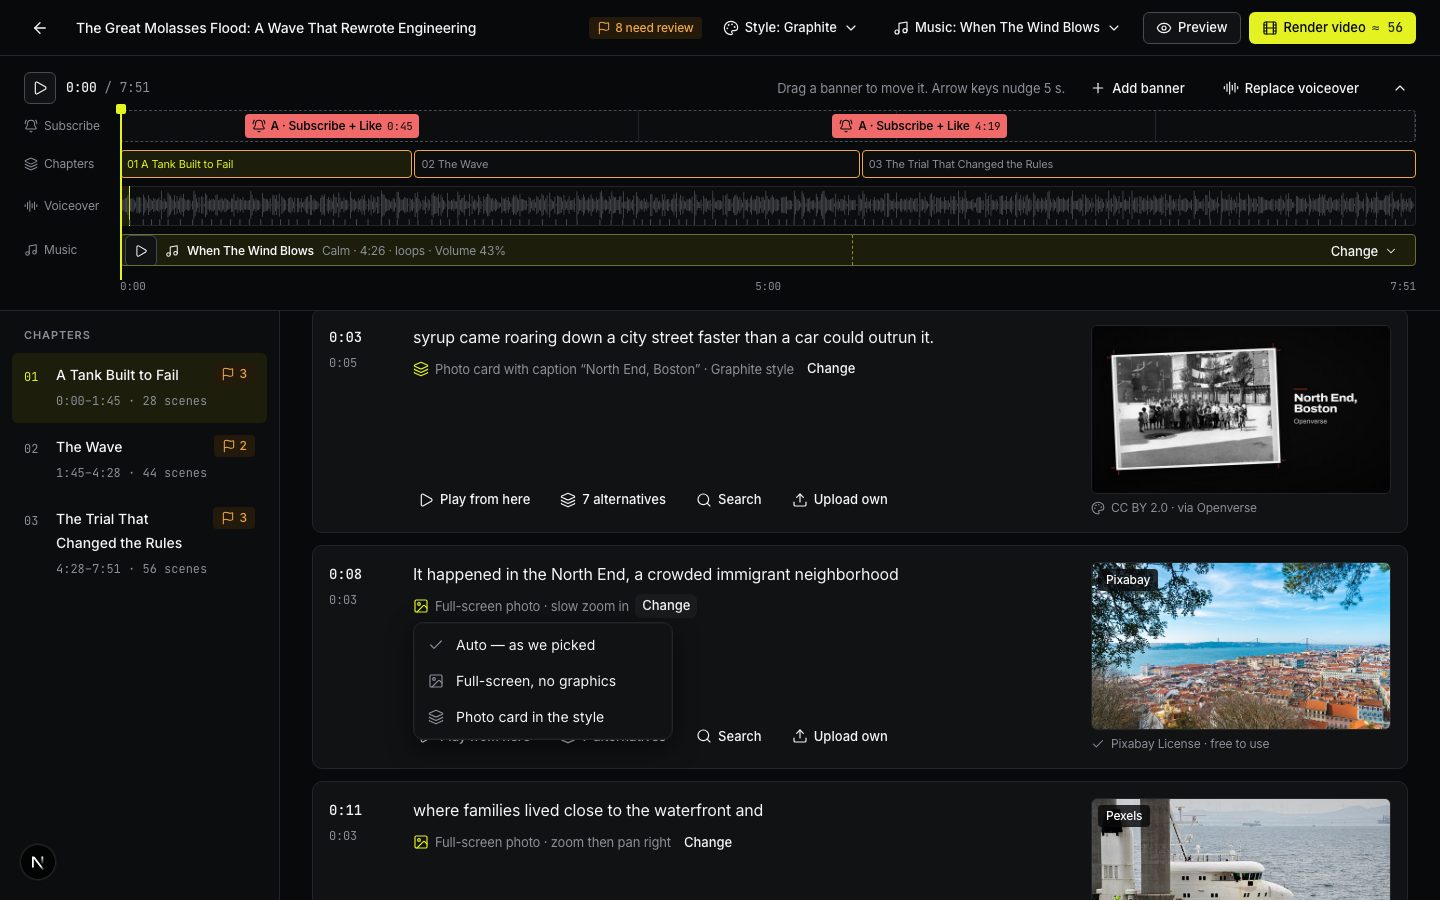Screen dimensions: 1440x900
Task: Select the Subscribe + Like banner at 0:45
Action: coord(332,126)
